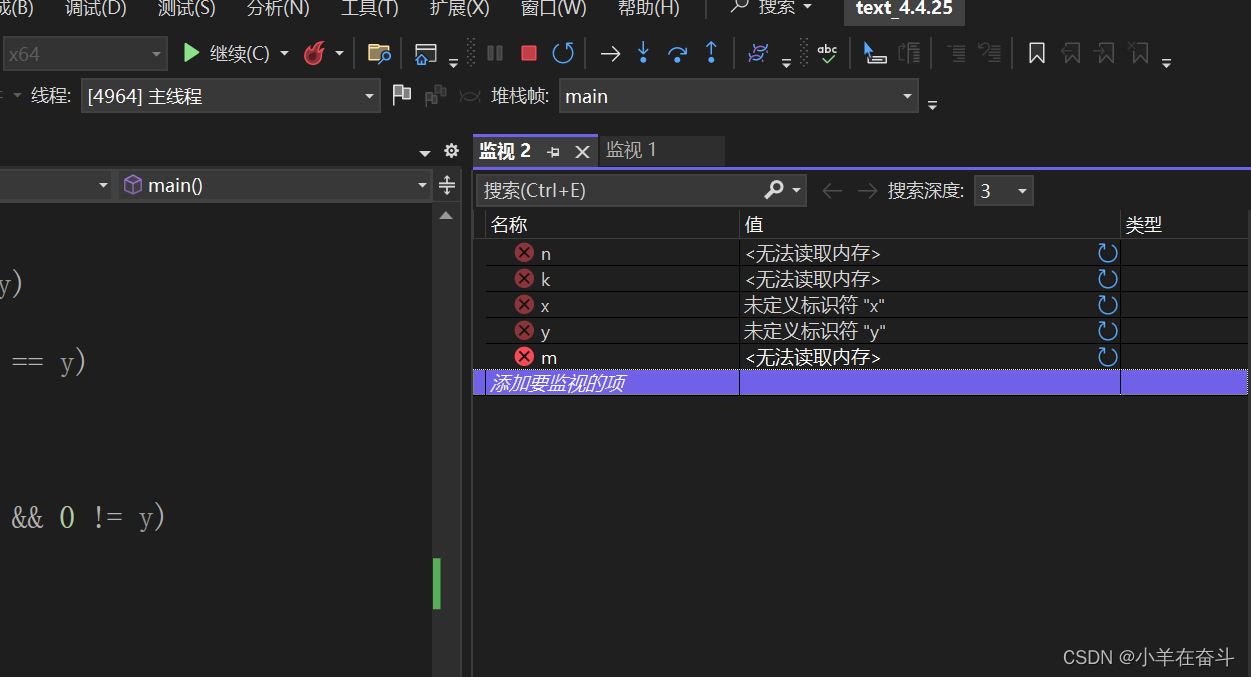Click the Pause debugging icon
Image resolution: width=1251 pixels, height=677 pixels.
(x=495, y=53)
